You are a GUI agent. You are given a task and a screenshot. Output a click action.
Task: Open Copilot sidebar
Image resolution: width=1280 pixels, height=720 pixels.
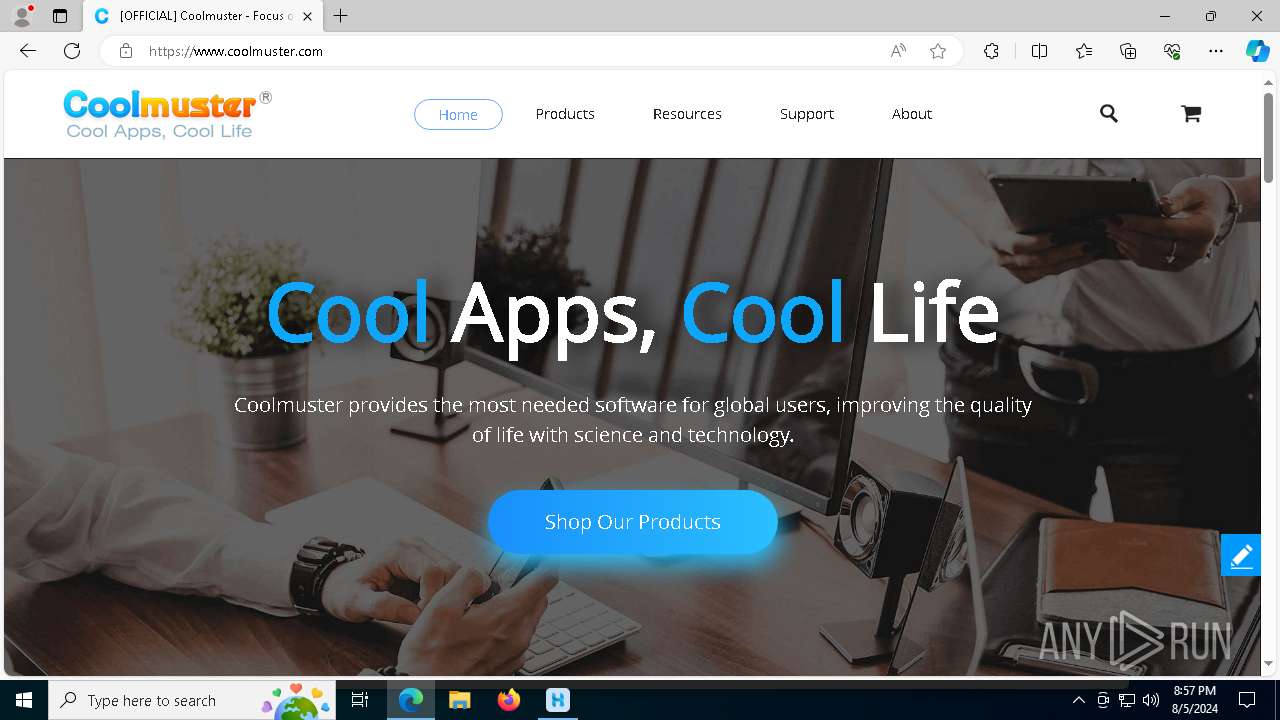(x=1257, y=51)
